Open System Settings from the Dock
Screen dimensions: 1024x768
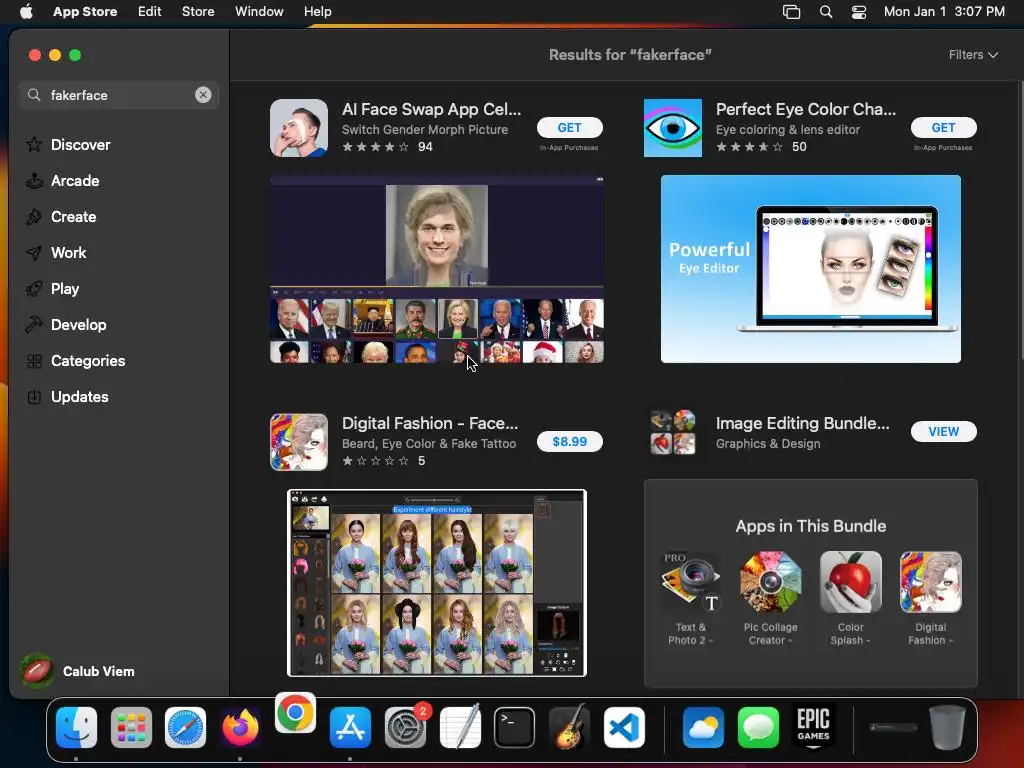[405, 727]
